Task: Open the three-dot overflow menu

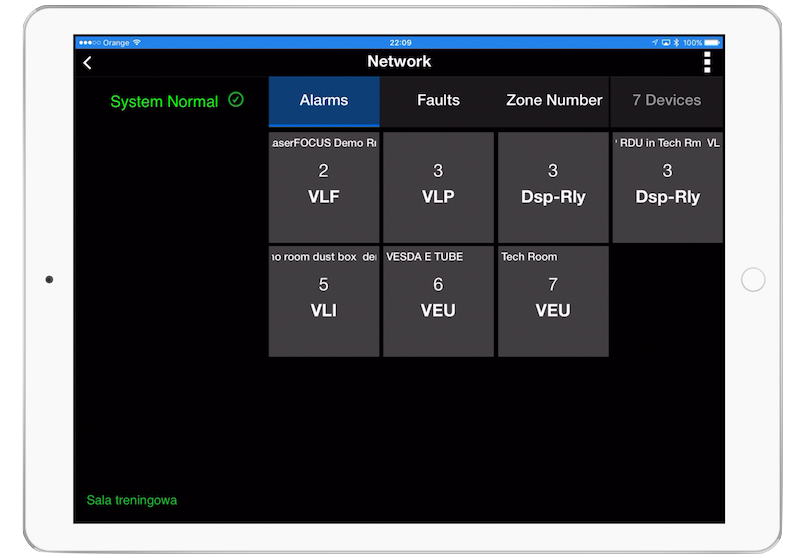Action: coord(707,63)
